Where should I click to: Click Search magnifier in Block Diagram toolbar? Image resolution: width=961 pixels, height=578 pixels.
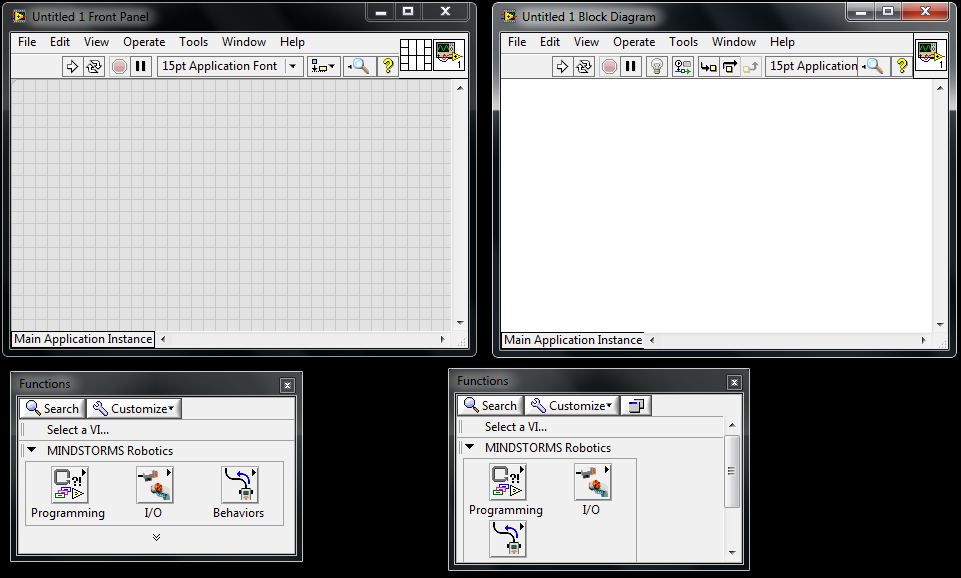873,66
